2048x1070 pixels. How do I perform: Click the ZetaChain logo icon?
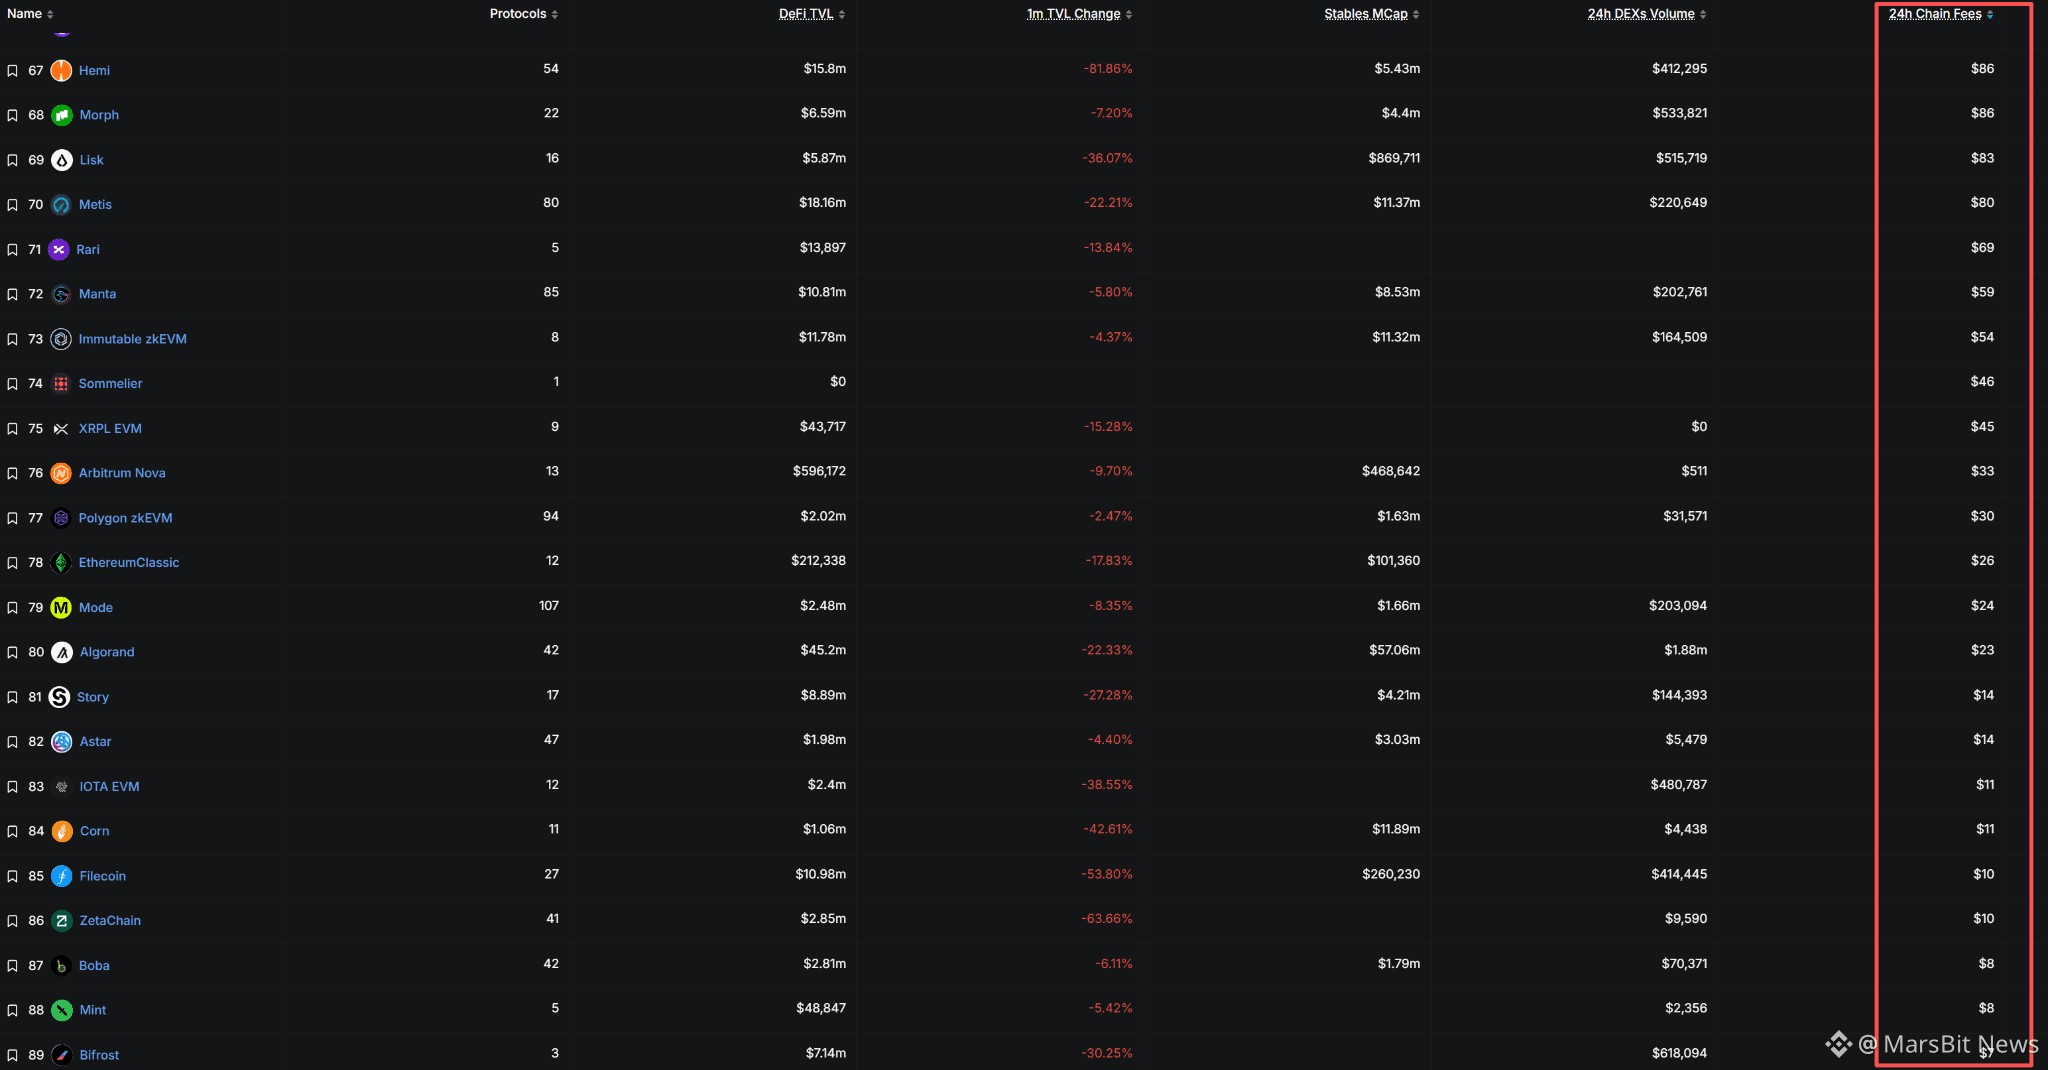coord(62,921)
